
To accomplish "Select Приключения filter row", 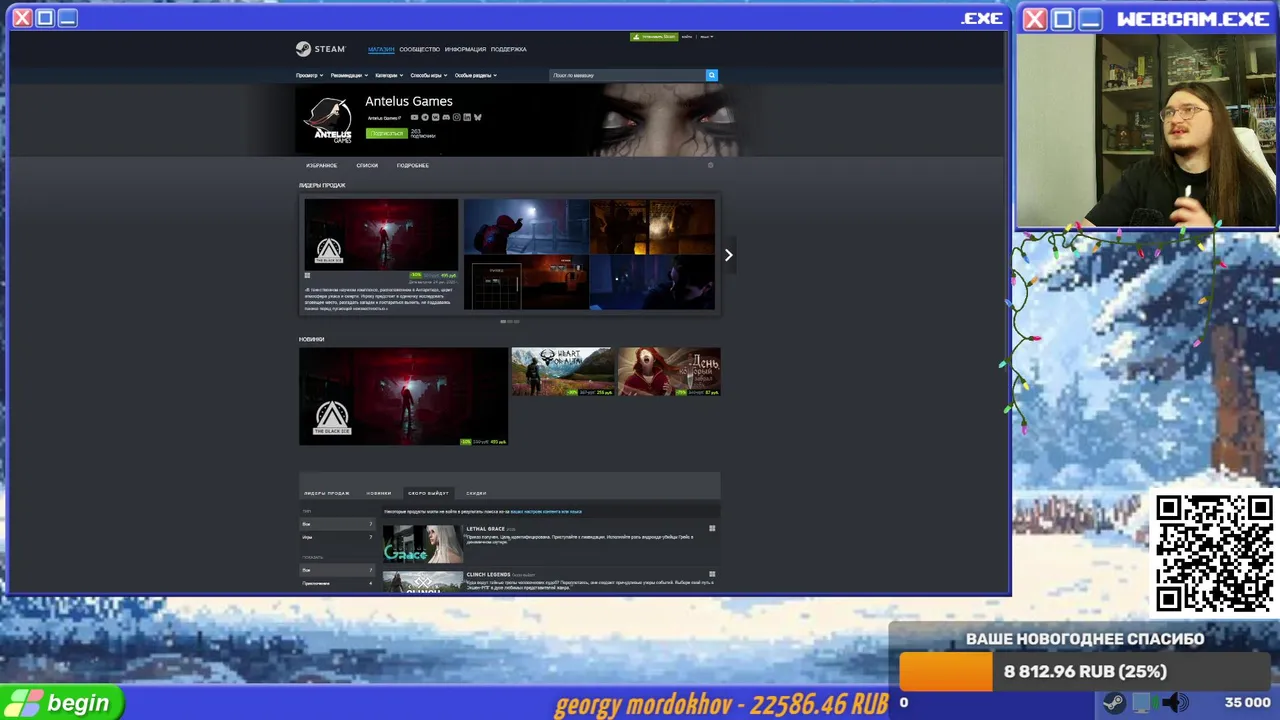I will point(338,583).
